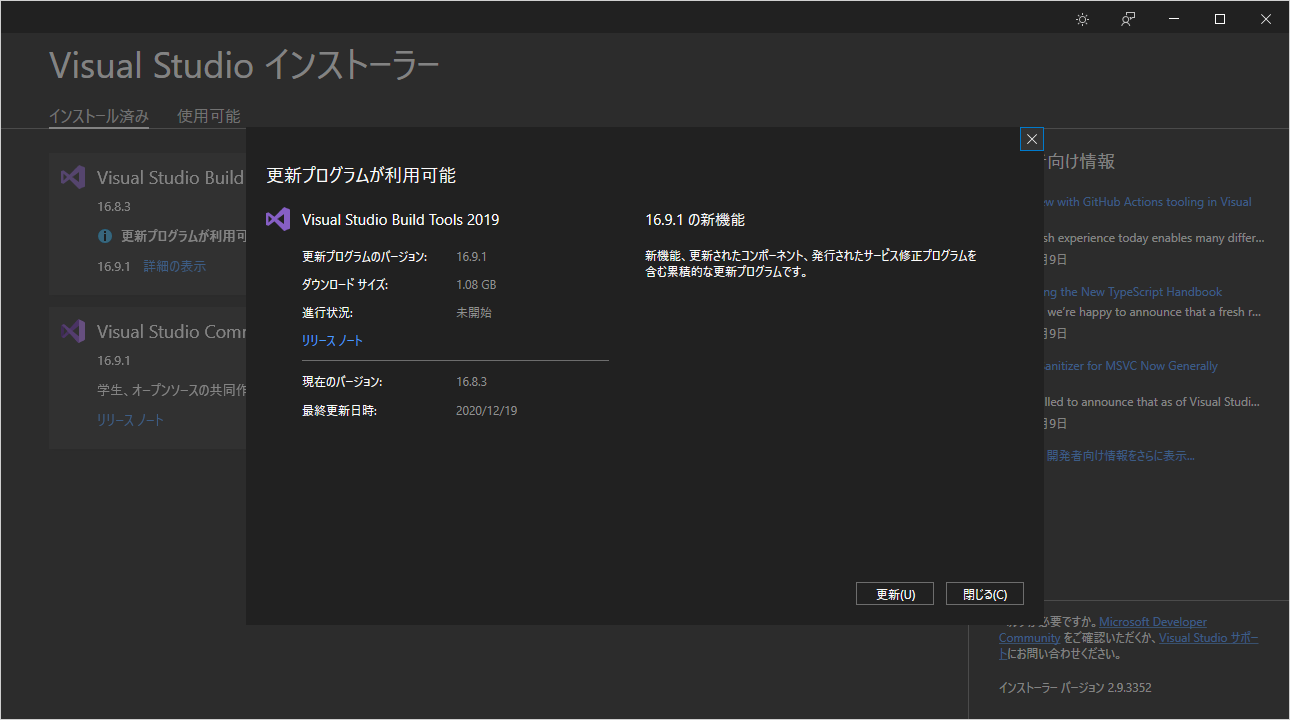Image resolution: width=1290 pixels, height=720 pixels.
Task: Open リリース ノート link in the dialog
Action: (x=332, y=341)
